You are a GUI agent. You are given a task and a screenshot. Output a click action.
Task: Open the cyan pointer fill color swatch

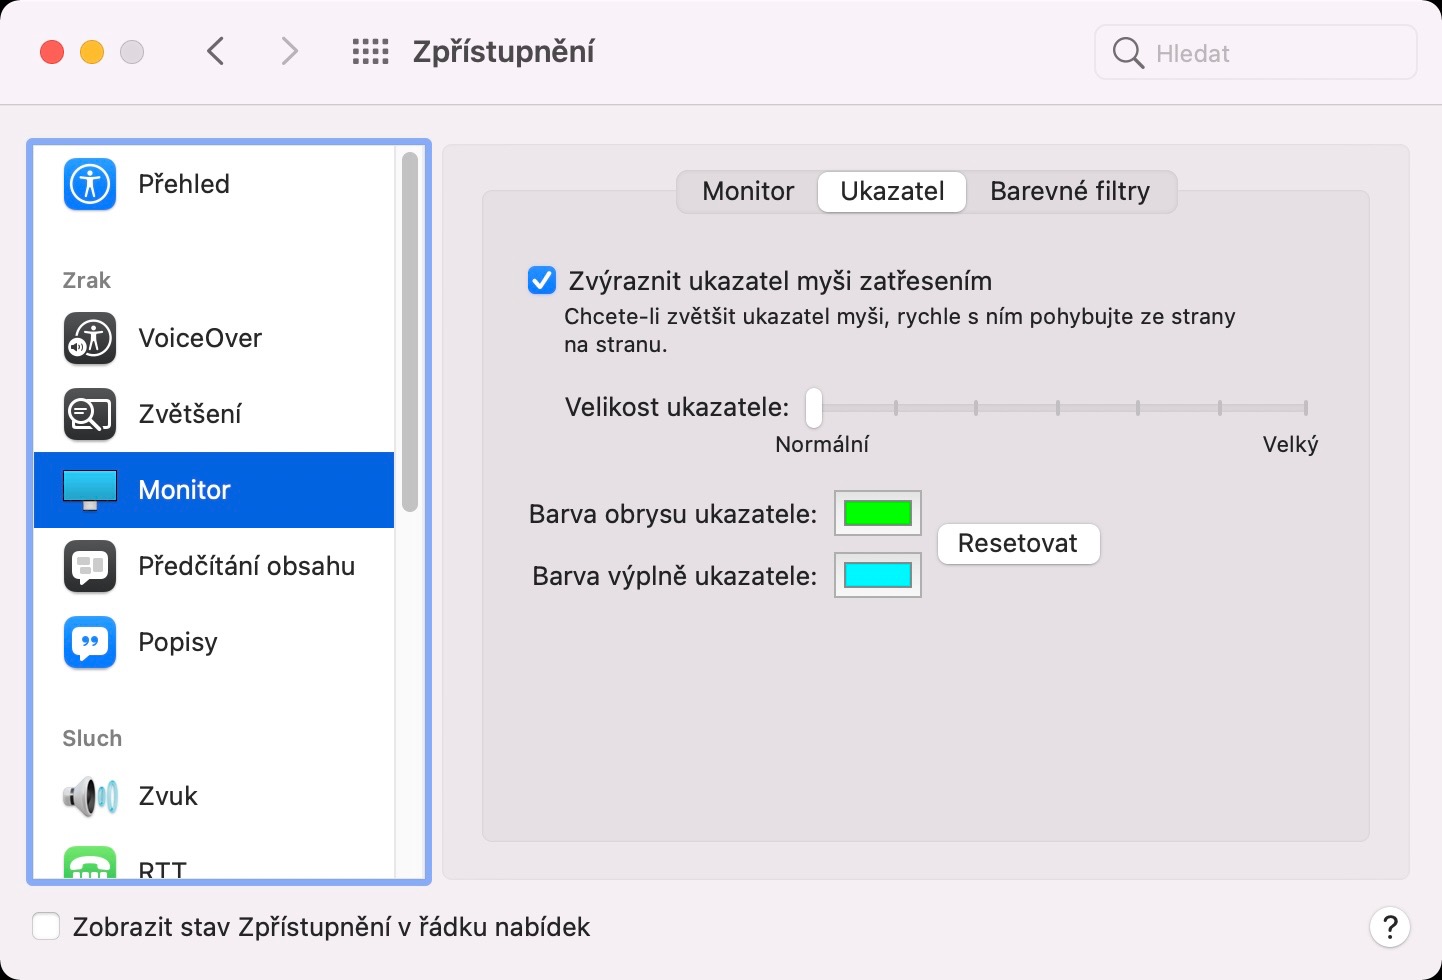point(877,575)
